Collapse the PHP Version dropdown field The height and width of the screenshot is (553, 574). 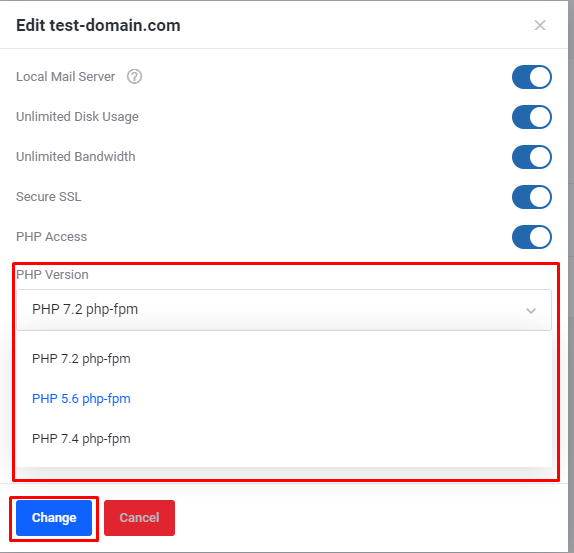tap(284, 310)
